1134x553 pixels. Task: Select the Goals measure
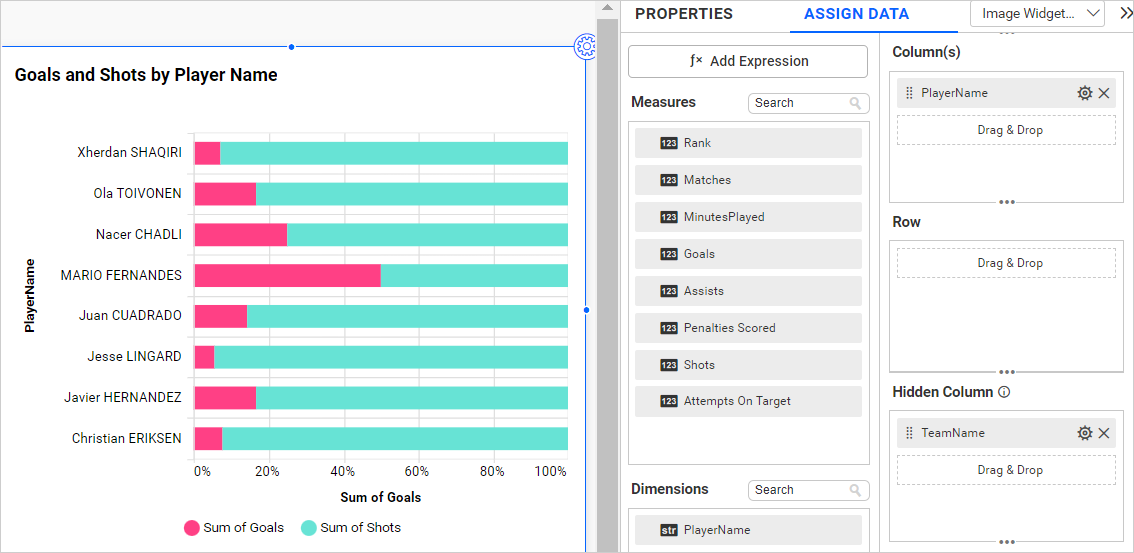tap(748, 254)
